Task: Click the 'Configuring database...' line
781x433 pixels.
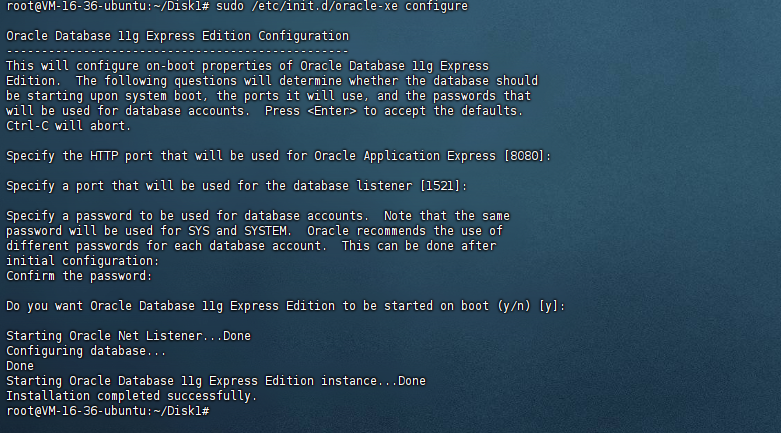Action: [x=86, y=351]
